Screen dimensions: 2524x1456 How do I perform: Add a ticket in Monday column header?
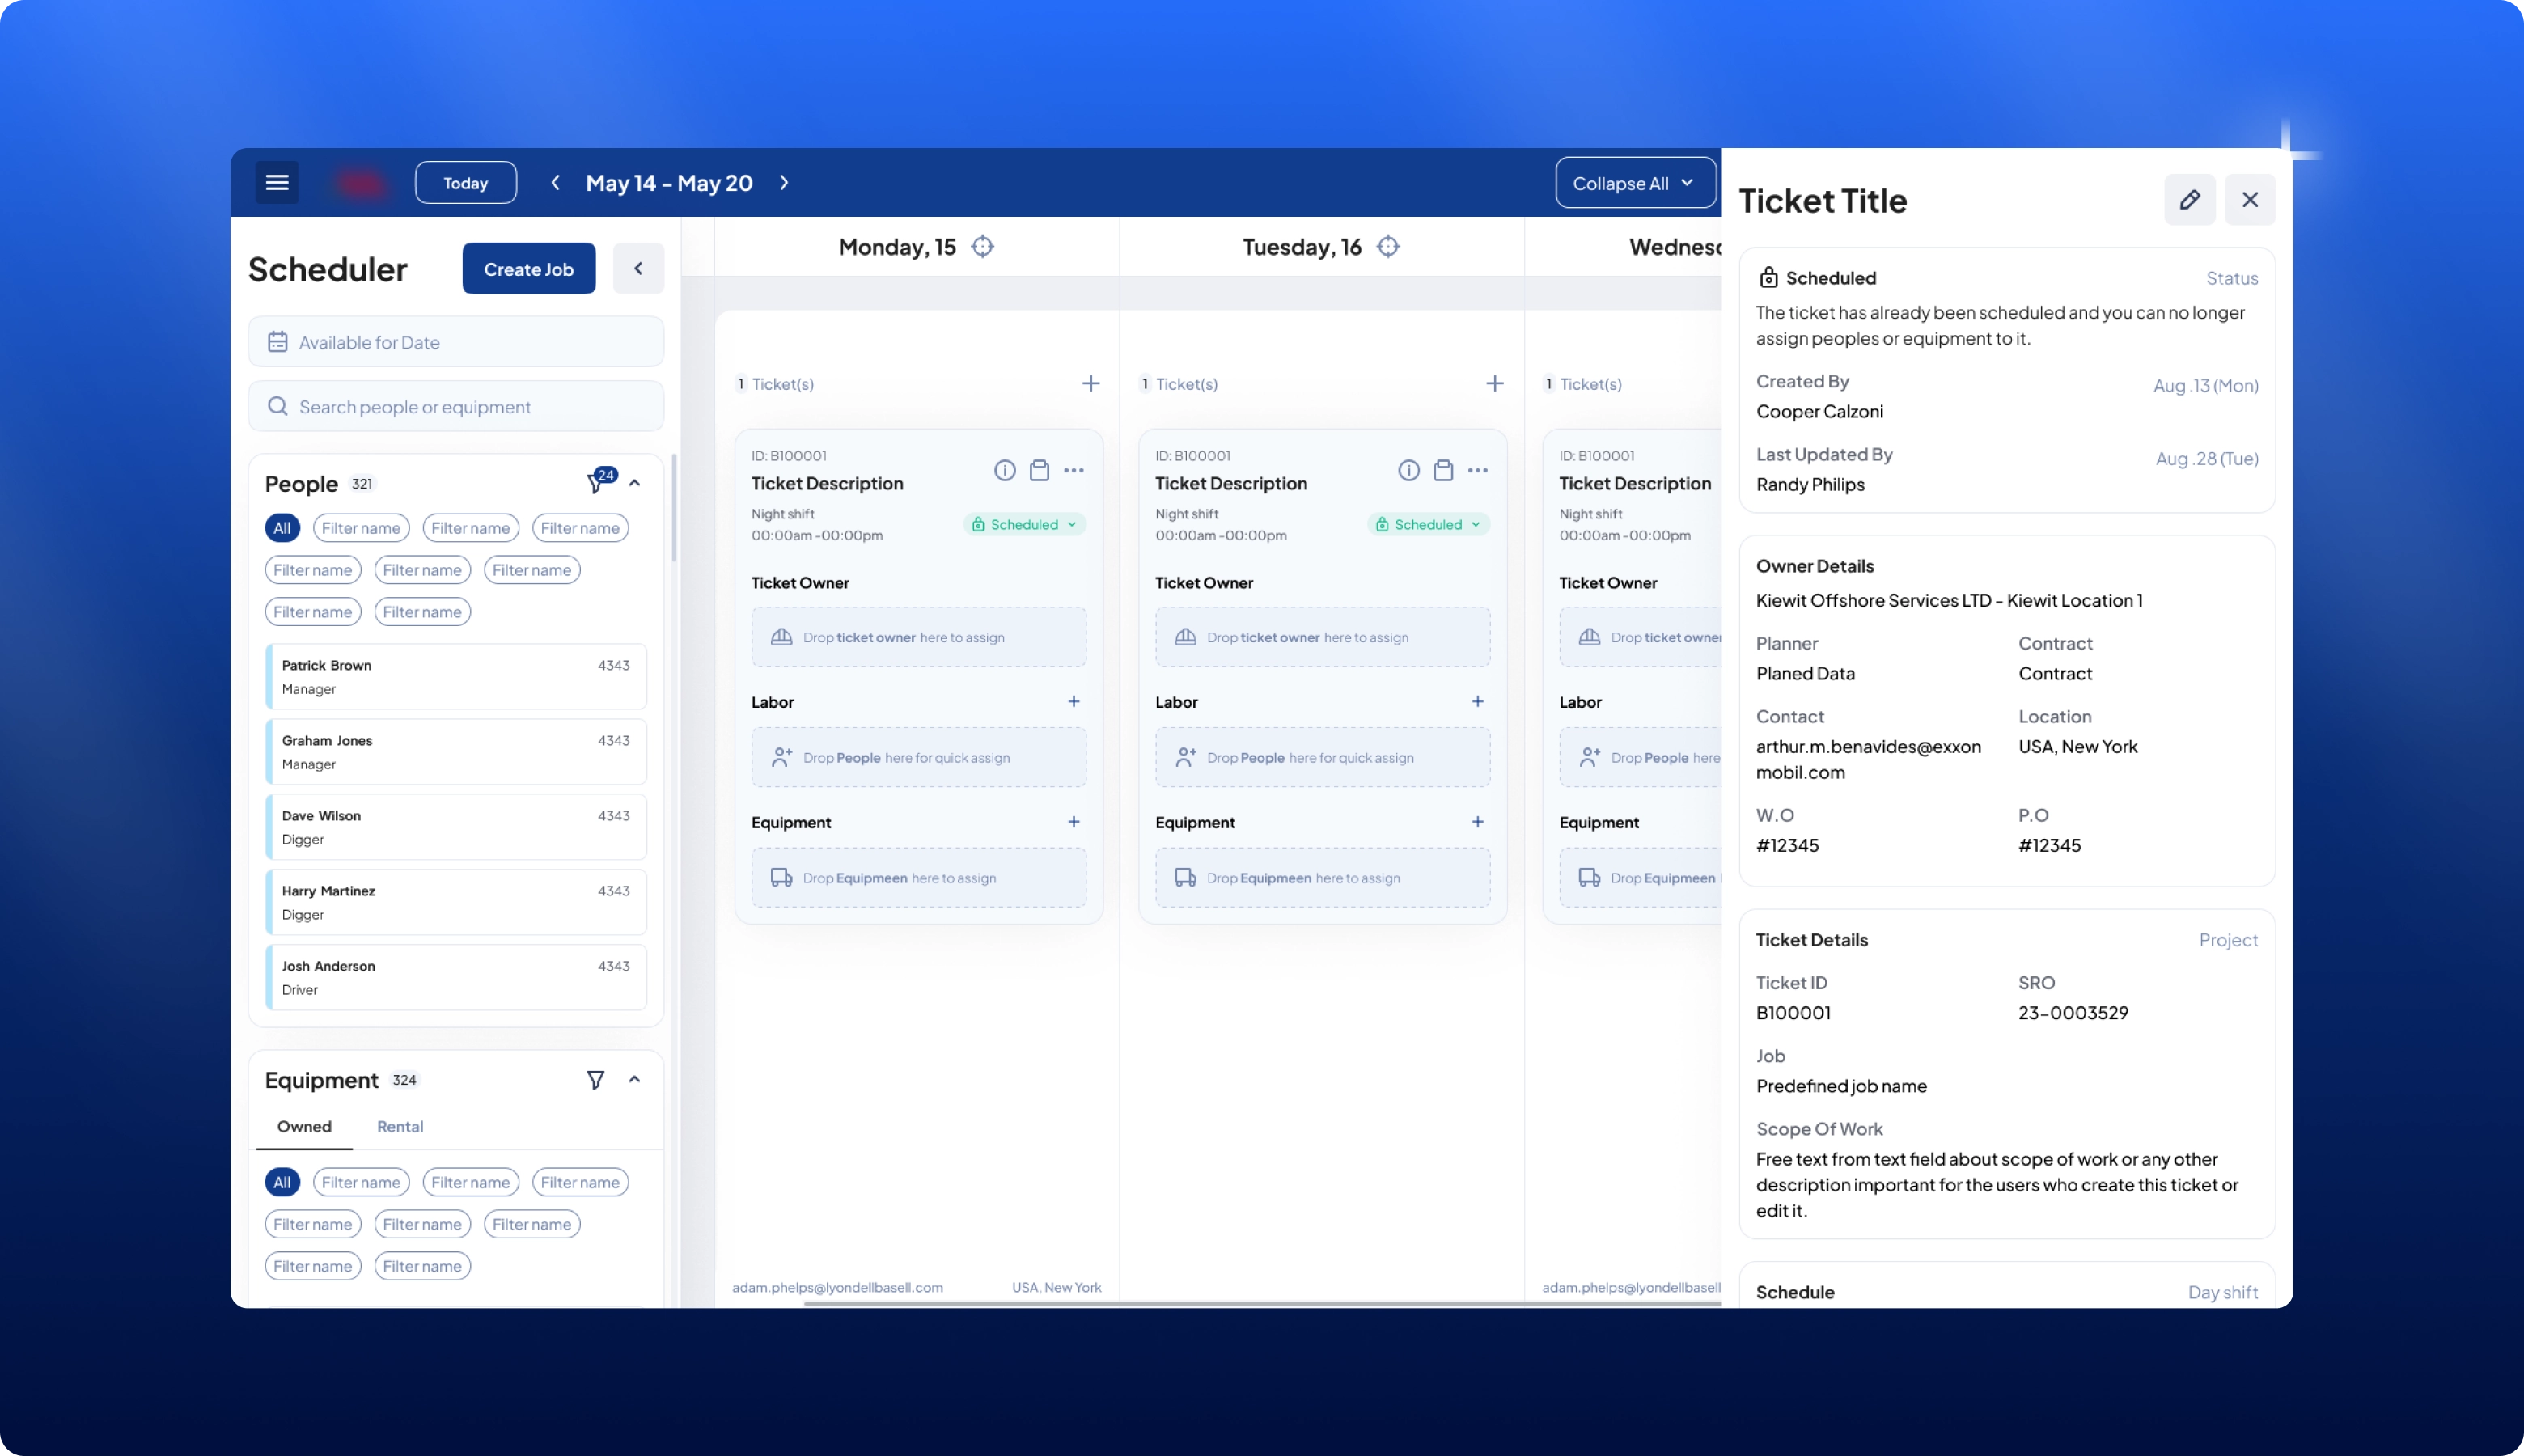click(1091, 384)
